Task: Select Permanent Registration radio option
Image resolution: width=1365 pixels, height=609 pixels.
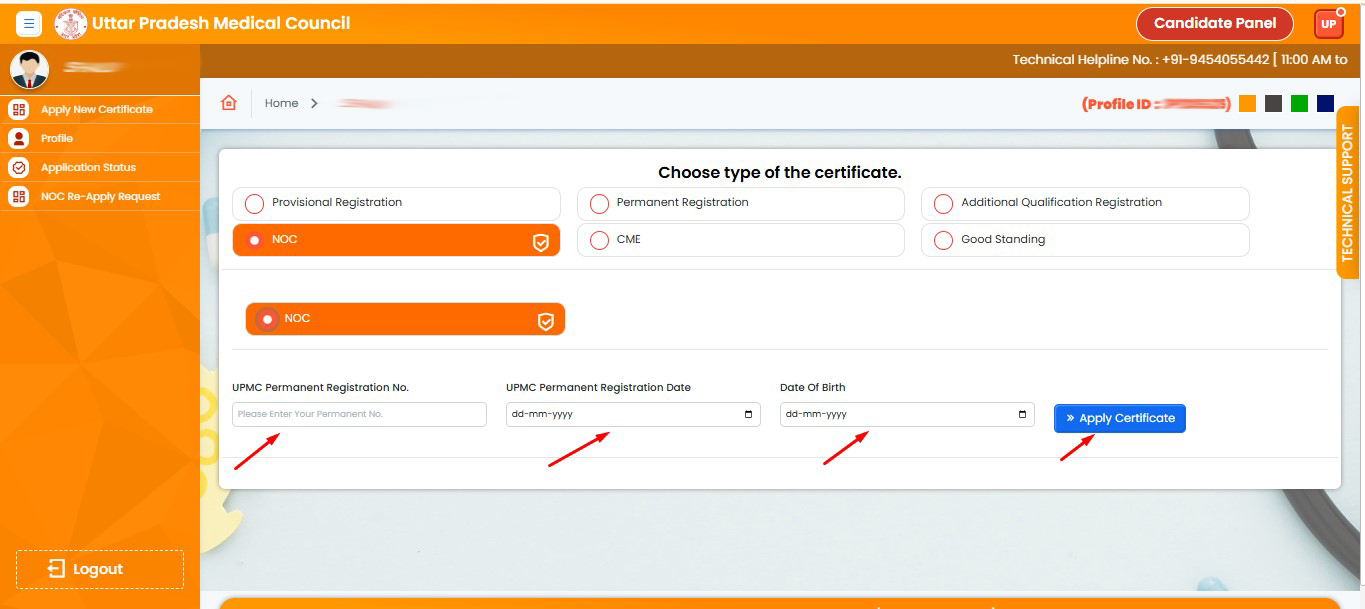Action: point(599,204)
